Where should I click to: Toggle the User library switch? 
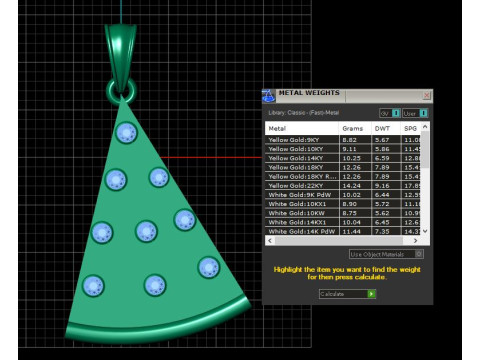[423, 113]
